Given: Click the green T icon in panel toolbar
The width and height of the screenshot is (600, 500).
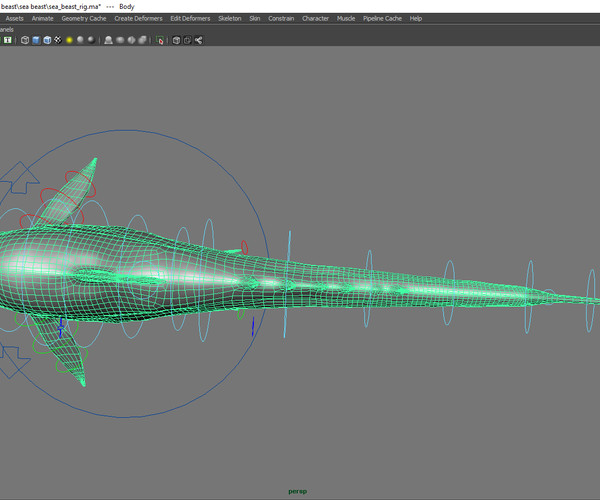Looking at the screenshot, I should click(8, 40).
